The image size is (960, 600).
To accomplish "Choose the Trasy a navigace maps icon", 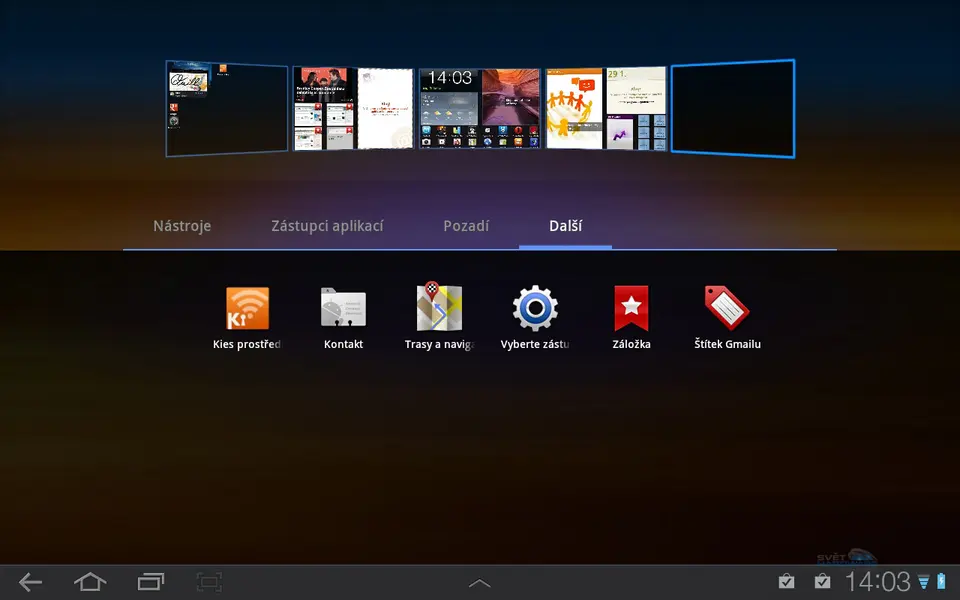I will tap(439, 308).
